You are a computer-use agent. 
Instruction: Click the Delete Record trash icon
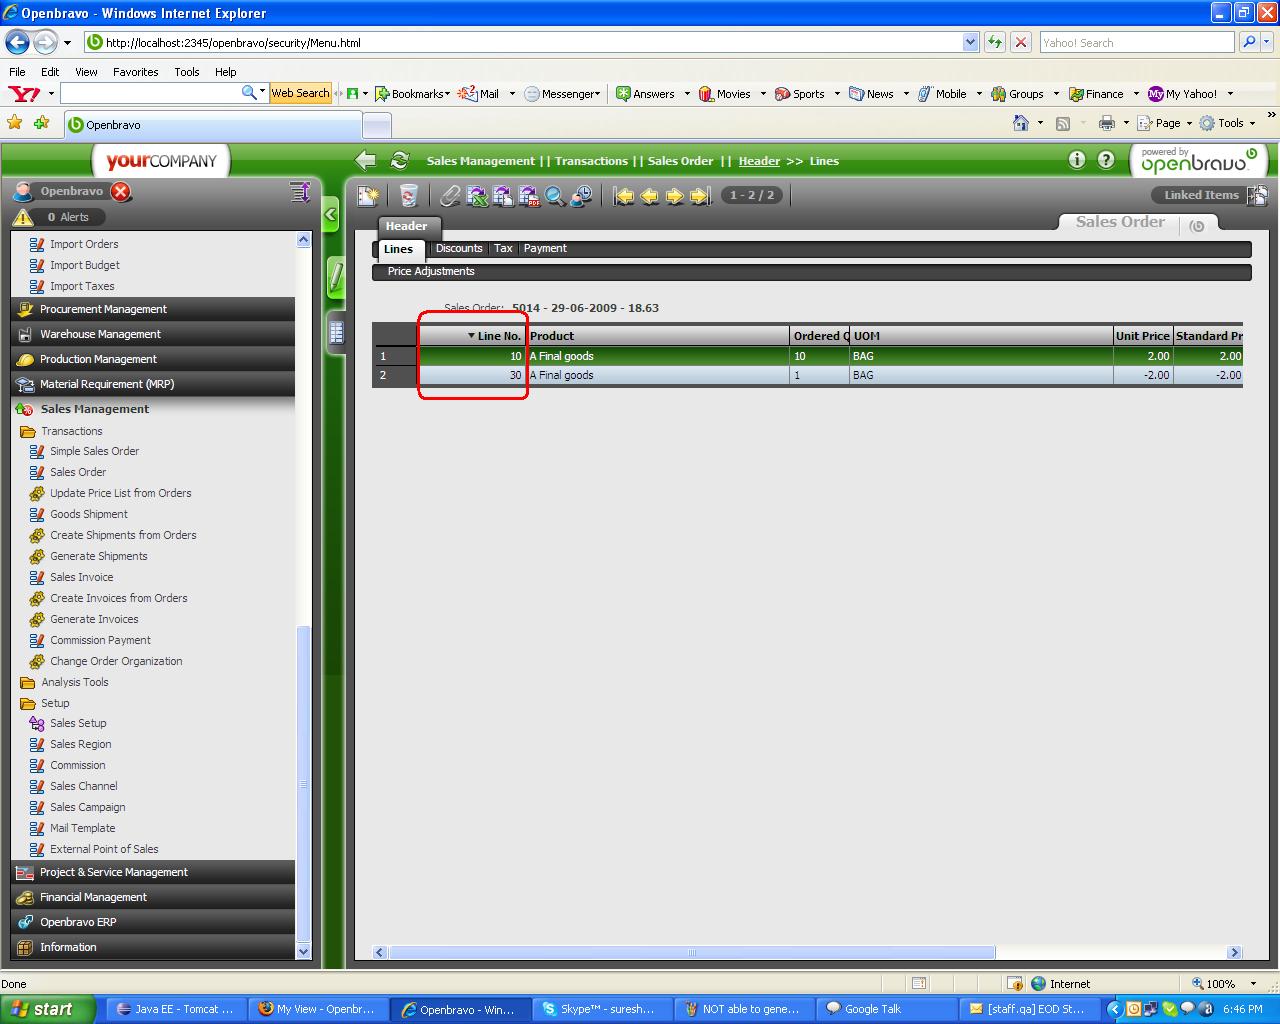pyautogui.click(x=408, y=196)
